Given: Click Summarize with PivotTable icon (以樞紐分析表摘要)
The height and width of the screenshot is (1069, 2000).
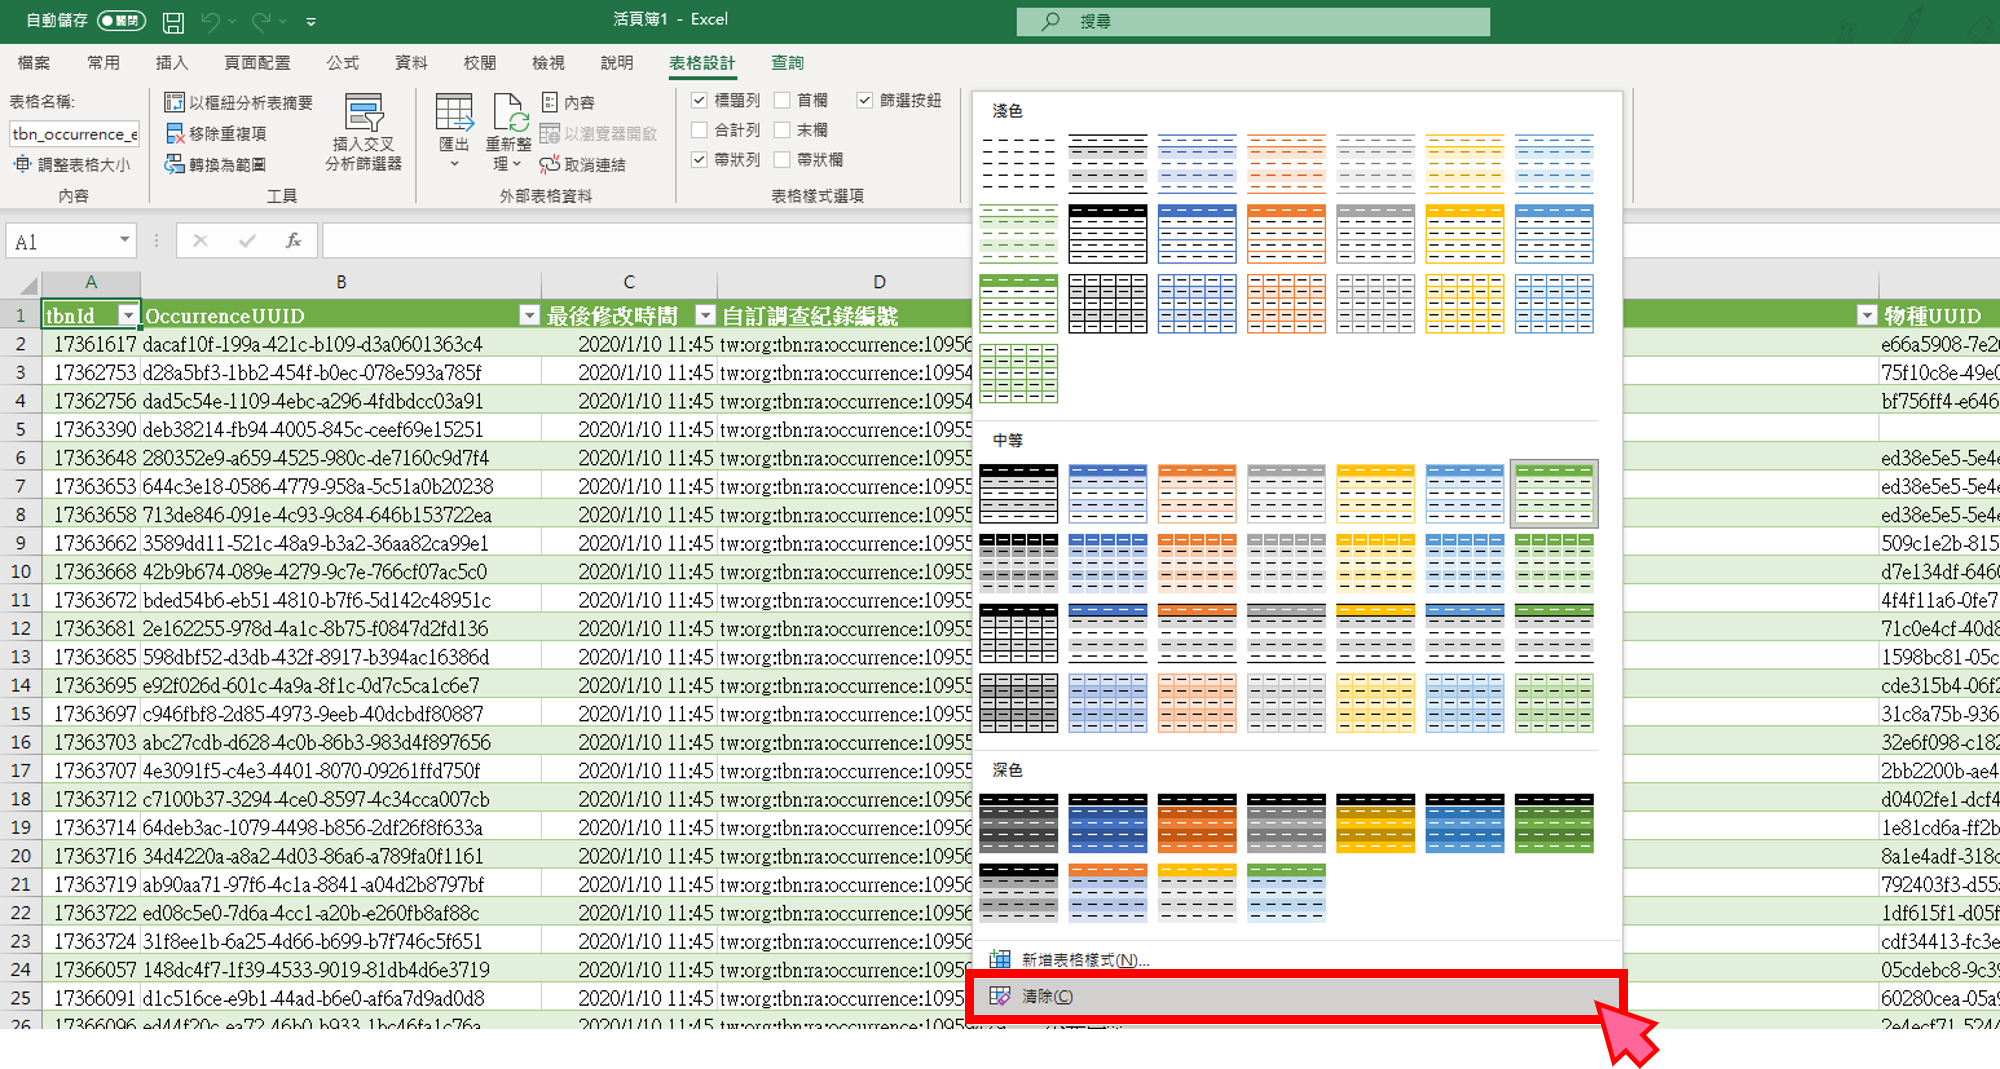Looking at the screenshot, I should 175,102.
